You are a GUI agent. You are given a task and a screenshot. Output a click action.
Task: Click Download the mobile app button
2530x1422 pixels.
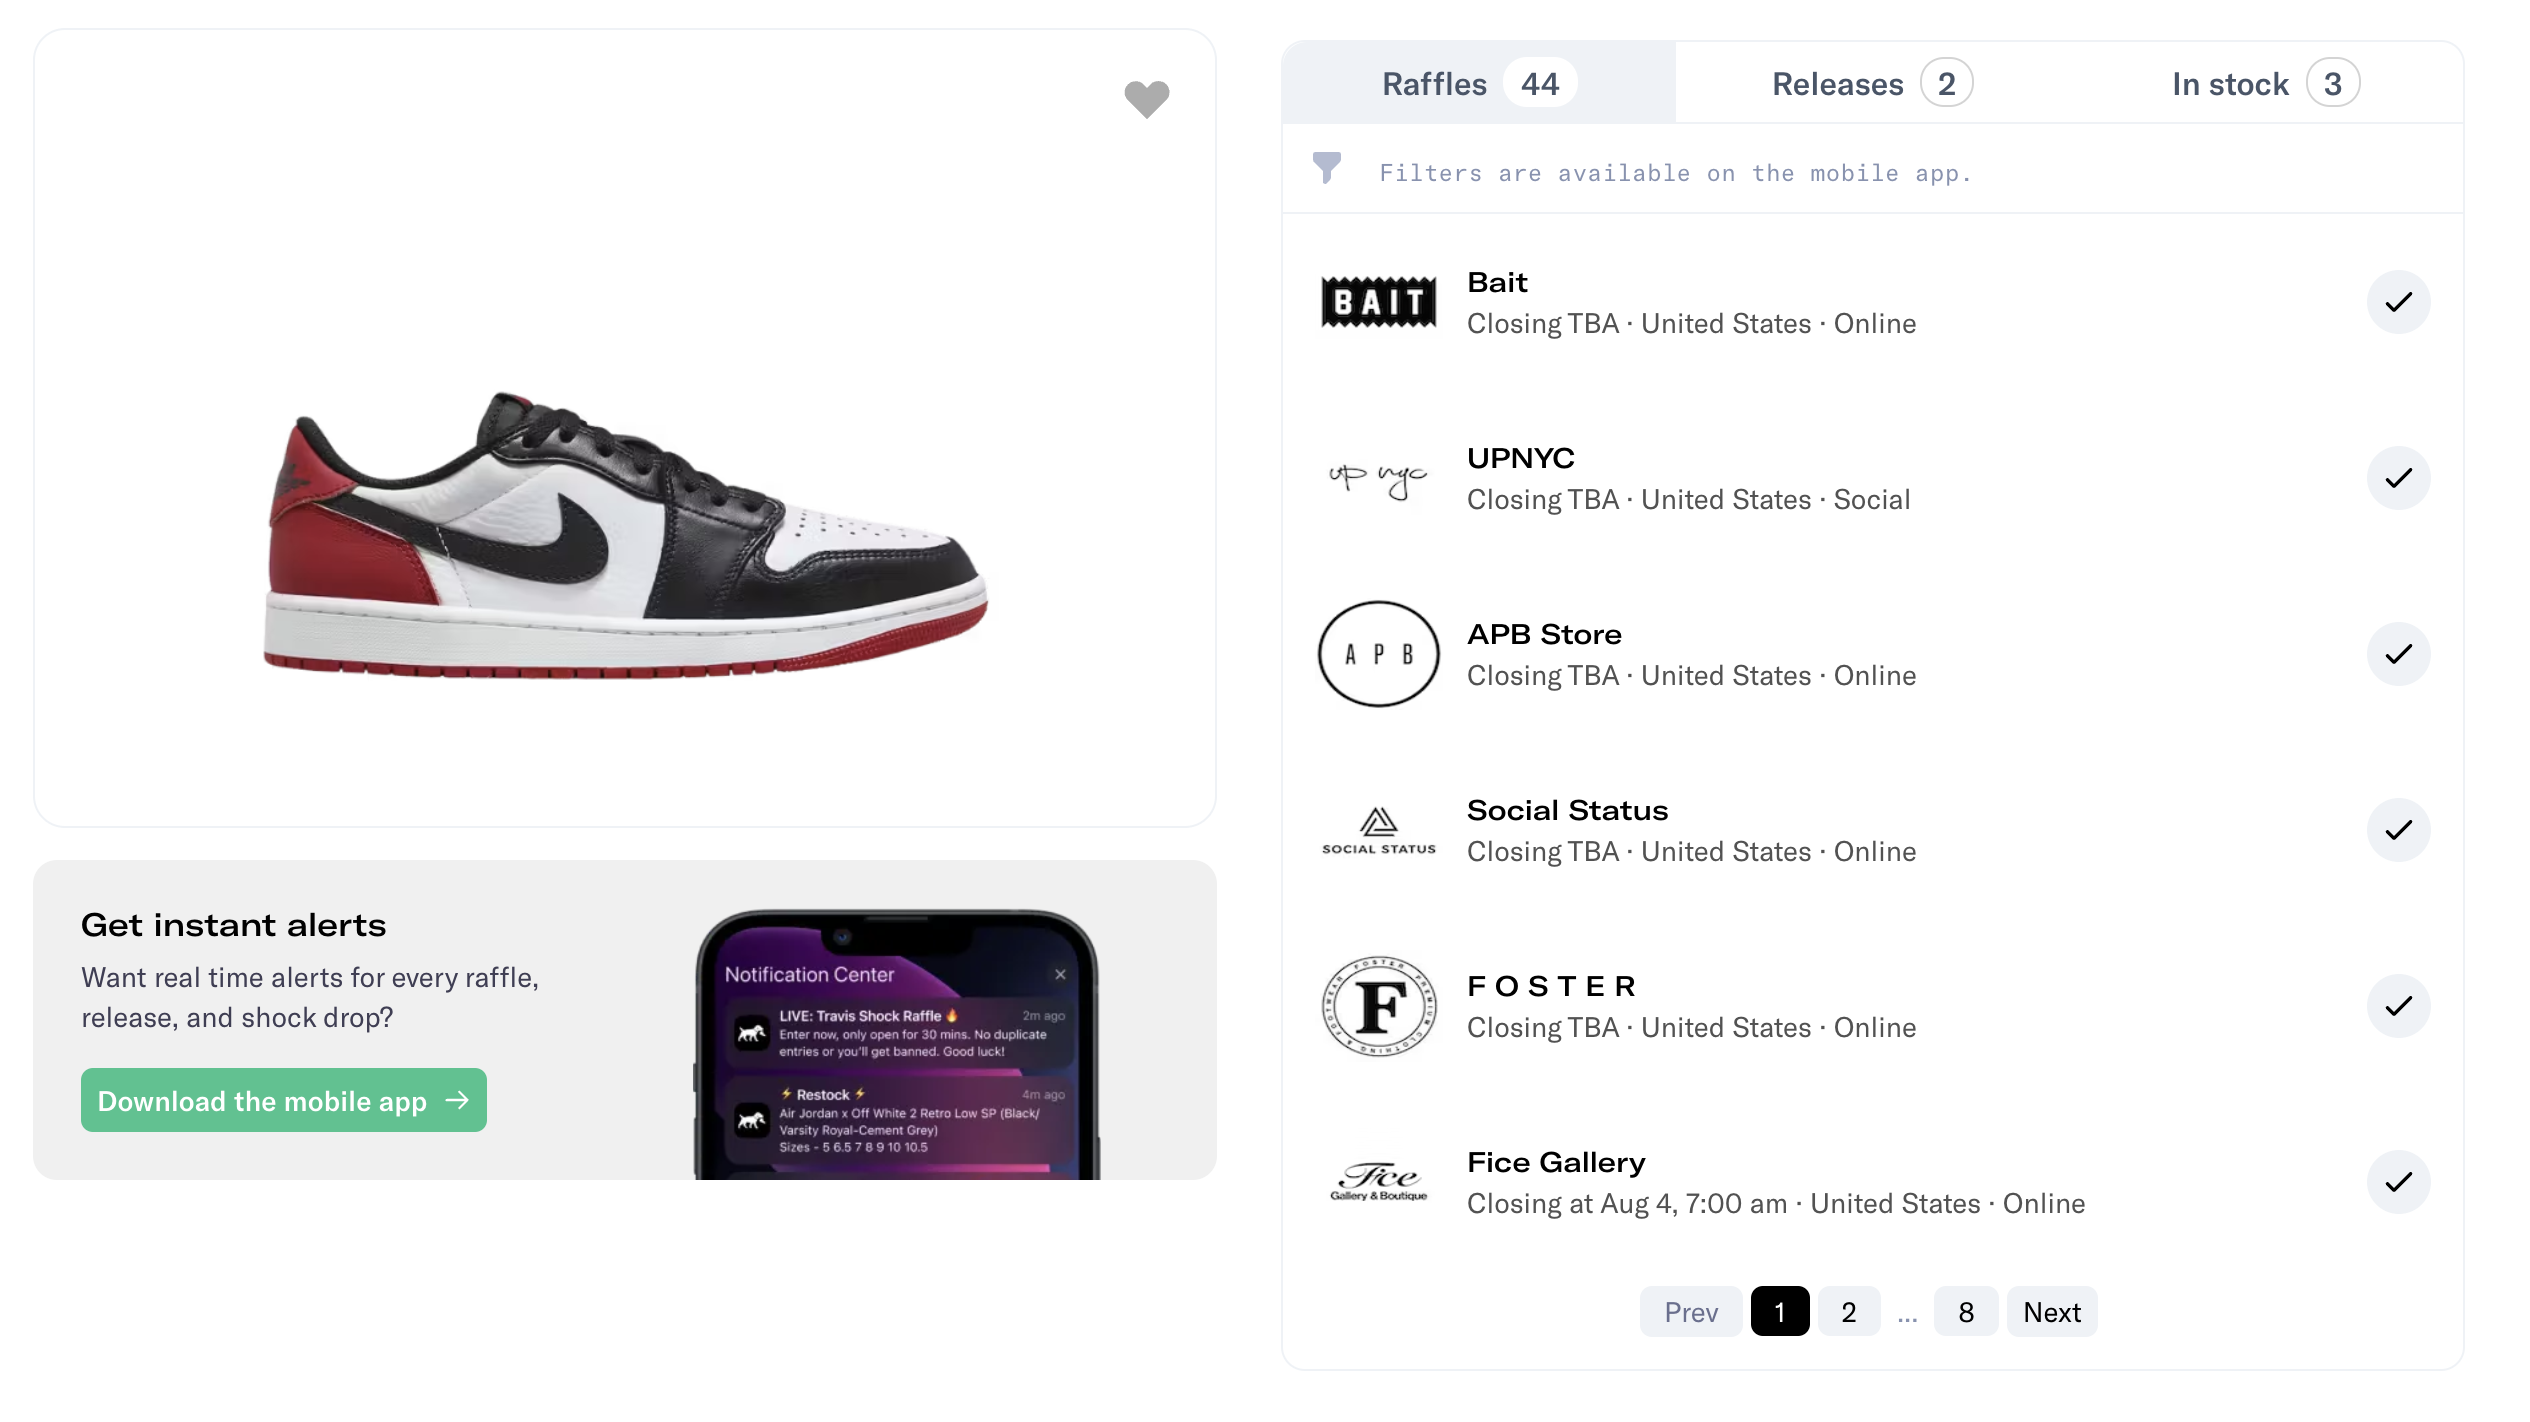click(283, 1100)
